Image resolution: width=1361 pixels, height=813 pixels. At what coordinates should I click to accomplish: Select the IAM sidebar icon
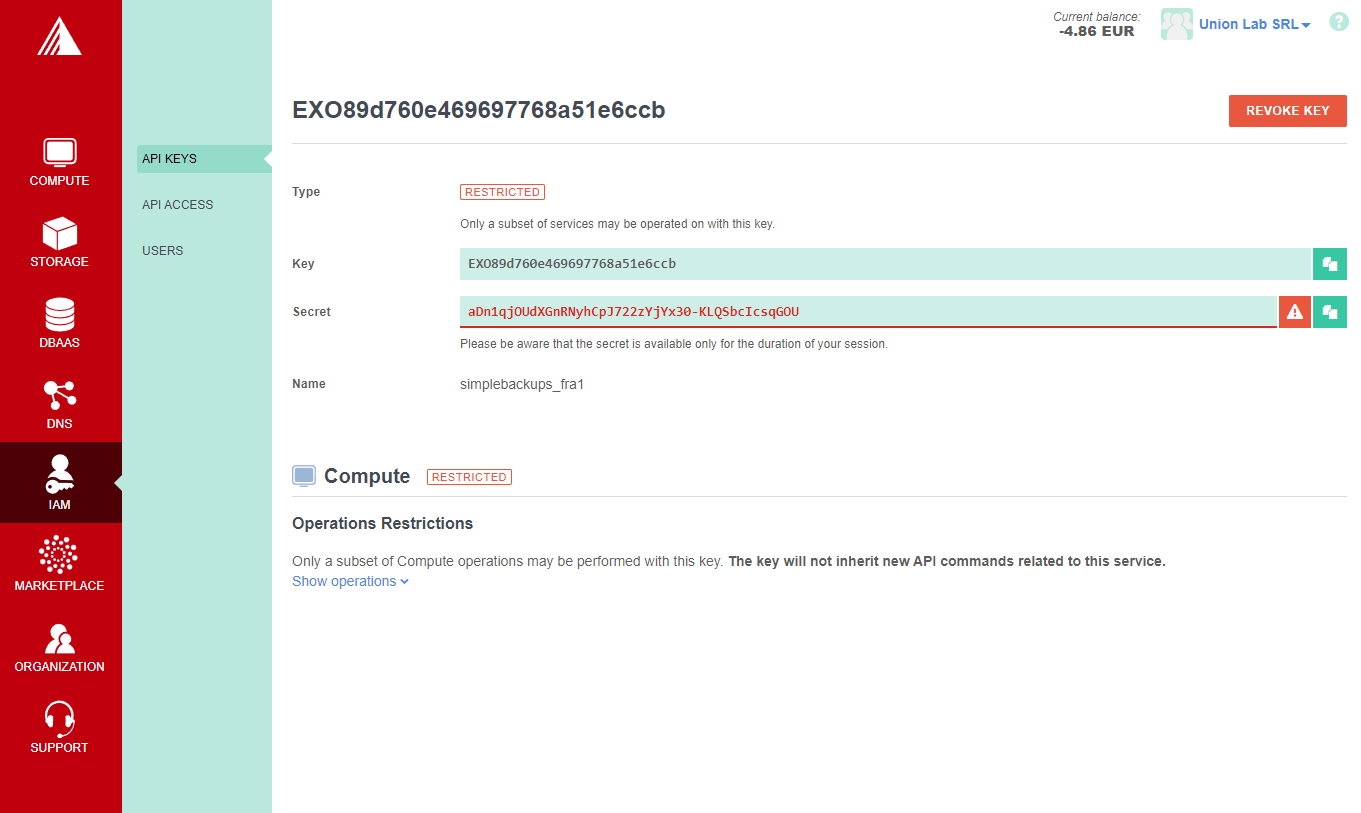pyautogui.click(x=59, y=483)
